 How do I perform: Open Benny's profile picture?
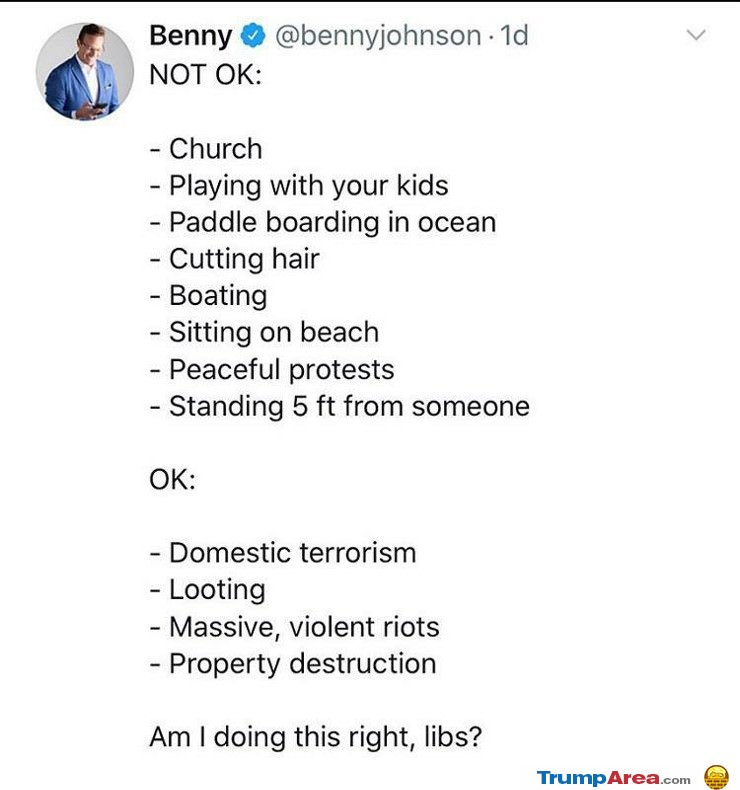(85, 72)
